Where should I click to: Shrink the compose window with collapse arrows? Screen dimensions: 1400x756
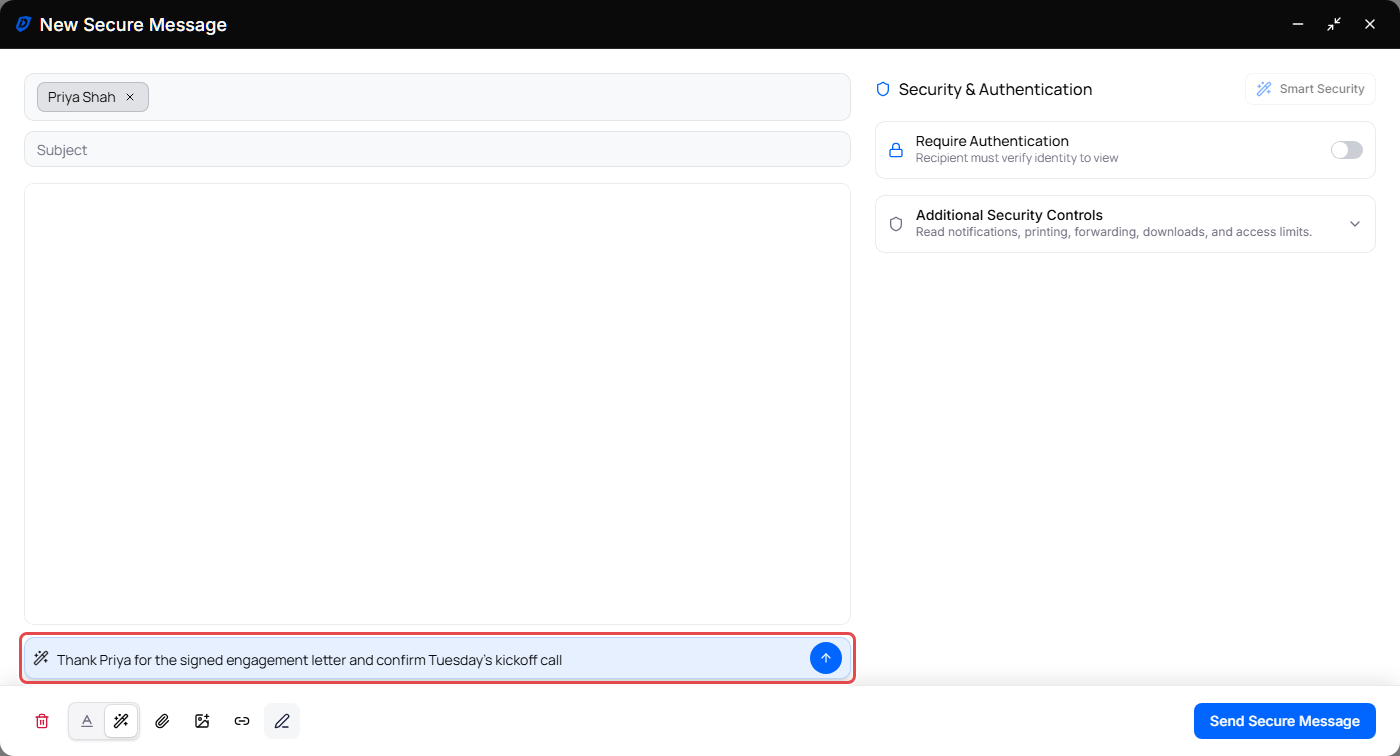coord(1334,24)
